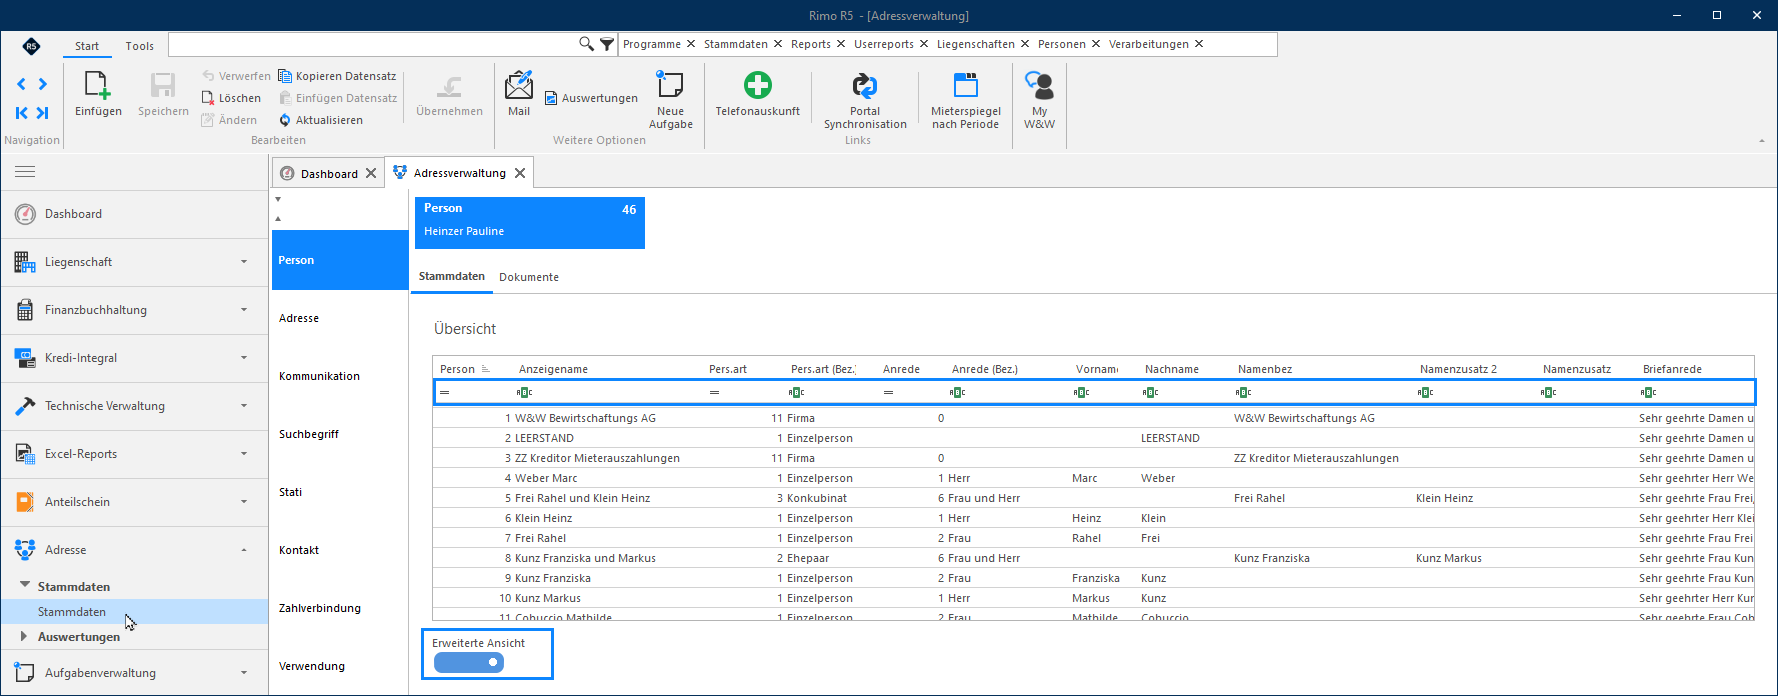Expand the Excel-Reports sidebar section

tap(244, 454)
